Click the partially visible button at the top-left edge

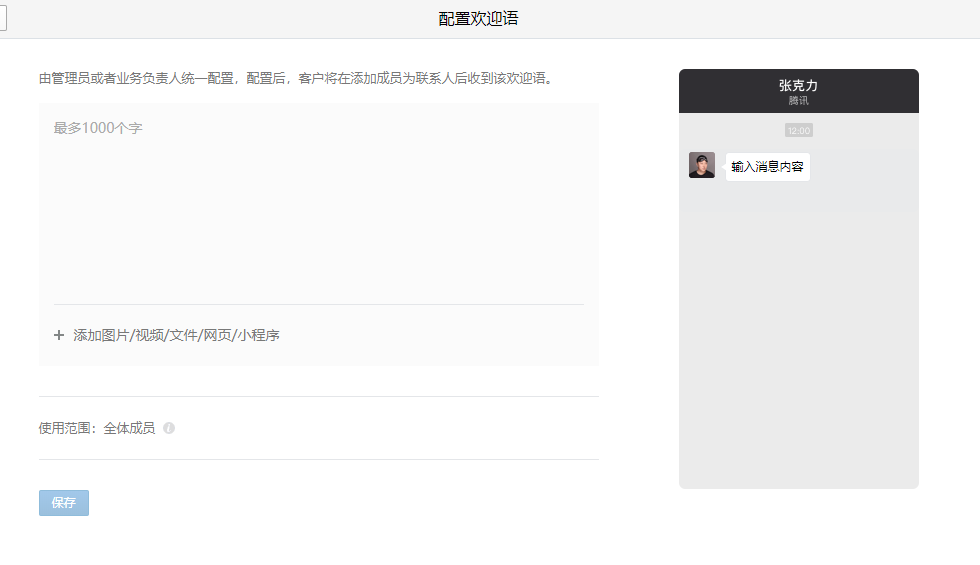coord(3,18)
